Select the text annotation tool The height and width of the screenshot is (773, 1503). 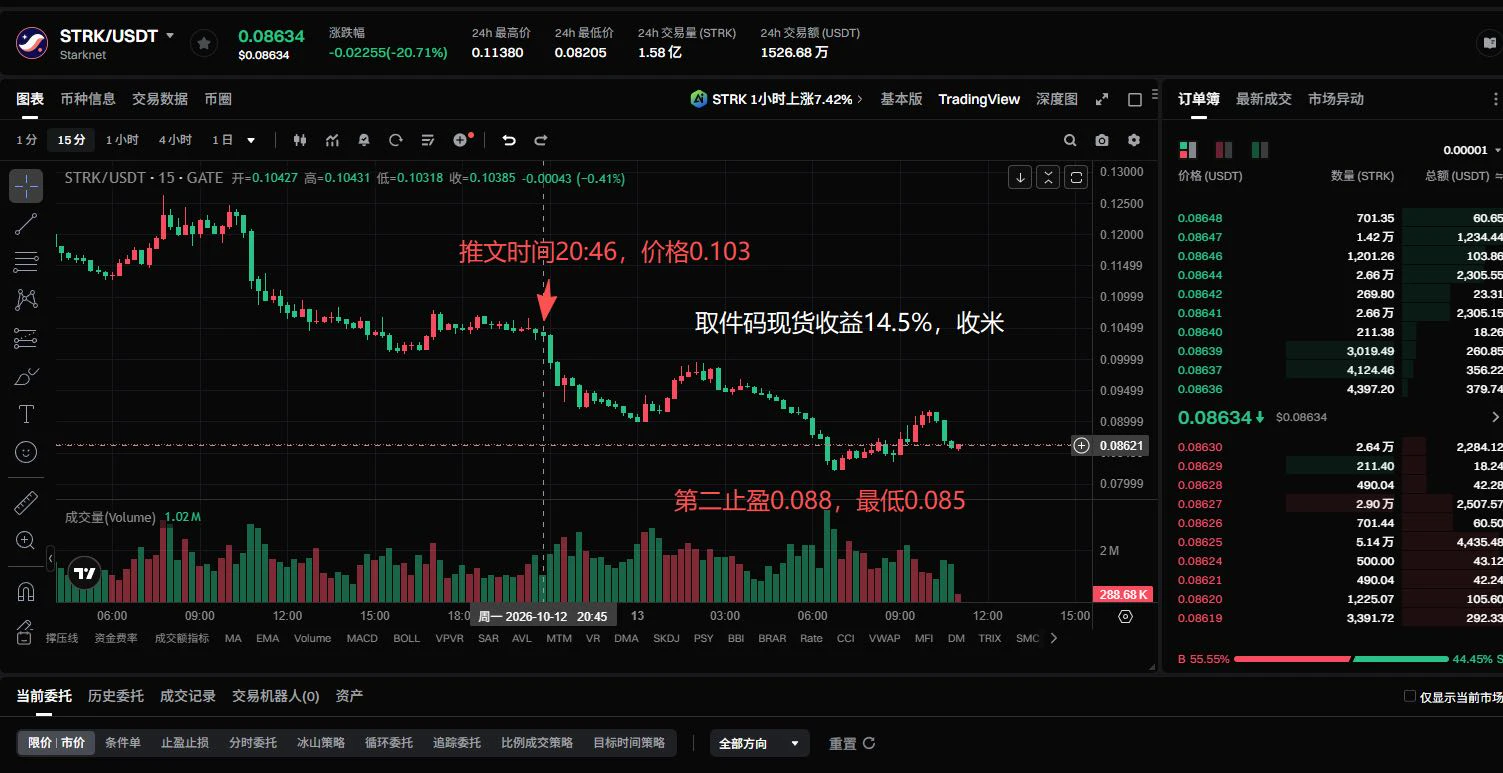click(26, 414)
